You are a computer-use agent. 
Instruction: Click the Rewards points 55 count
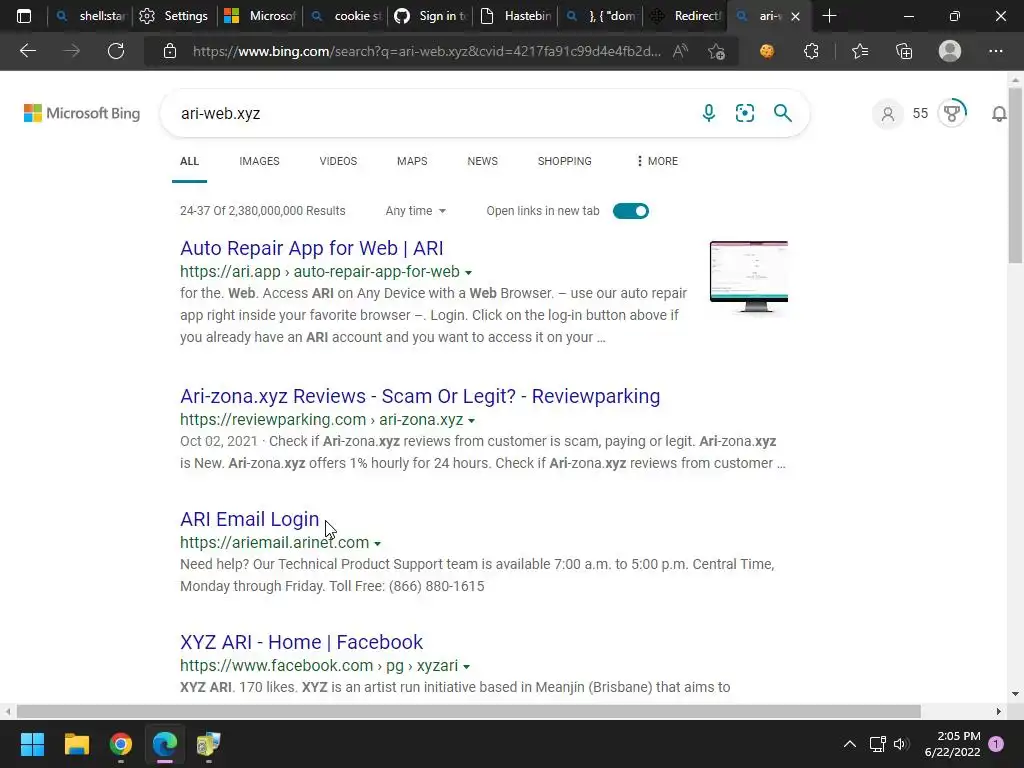(920, 113)
